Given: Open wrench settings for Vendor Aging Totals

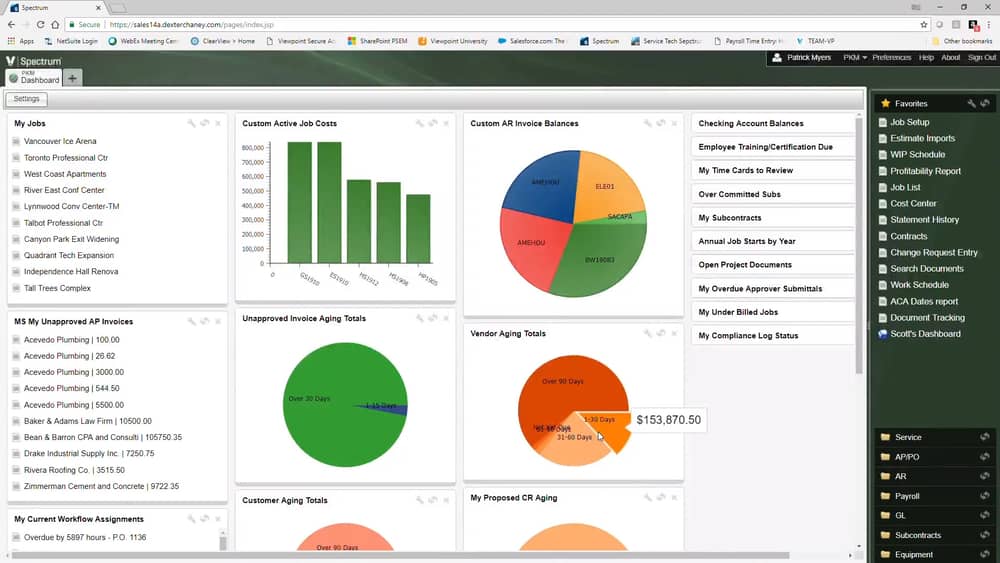Looking at the screenshot, I should 647,333.
